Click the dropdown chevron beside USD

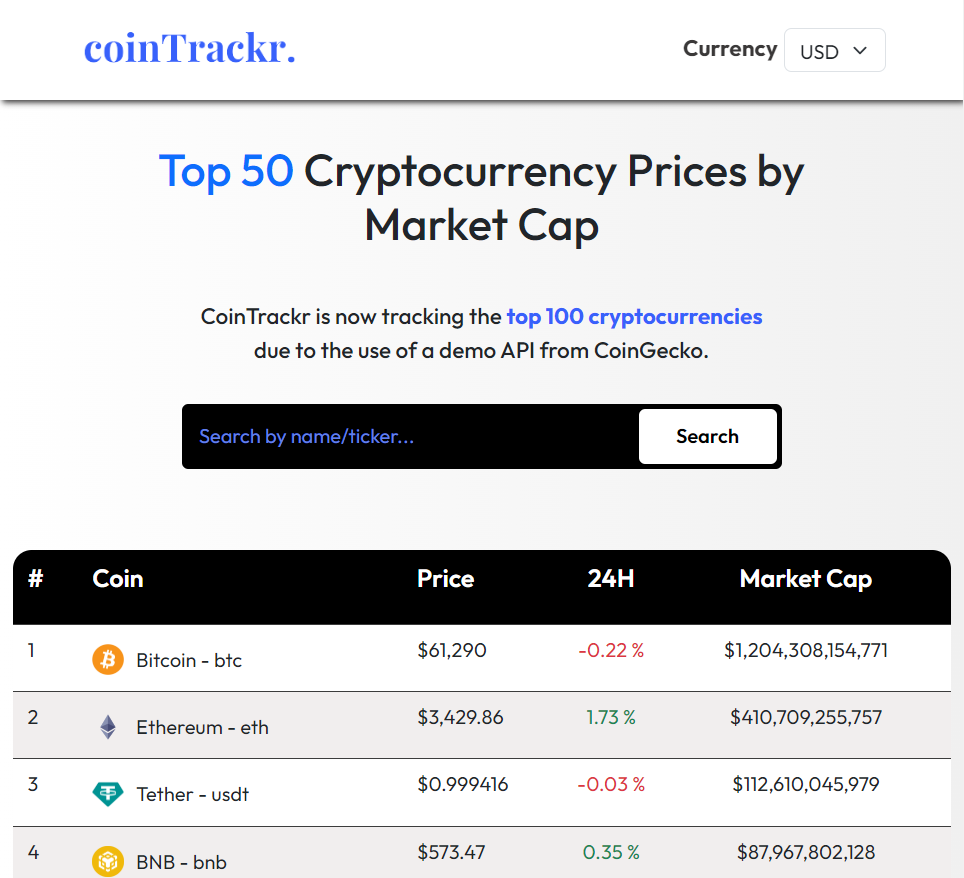click(860, 51)
